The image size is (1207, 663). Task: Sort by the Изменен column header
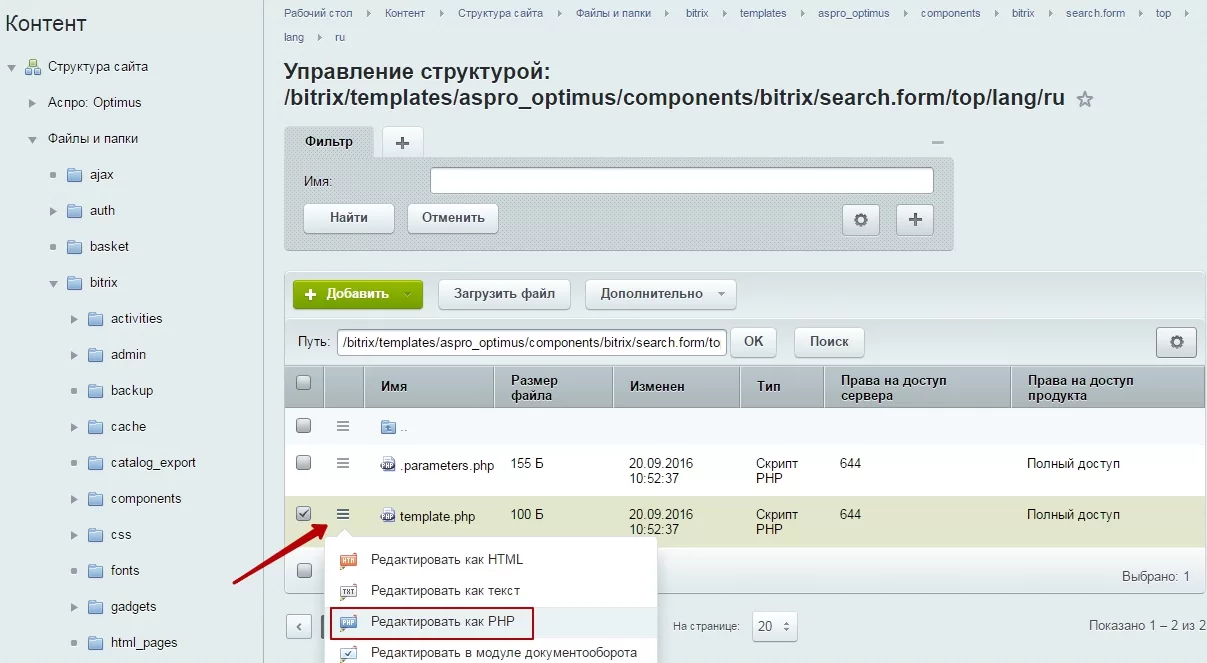tap(677, 386)
